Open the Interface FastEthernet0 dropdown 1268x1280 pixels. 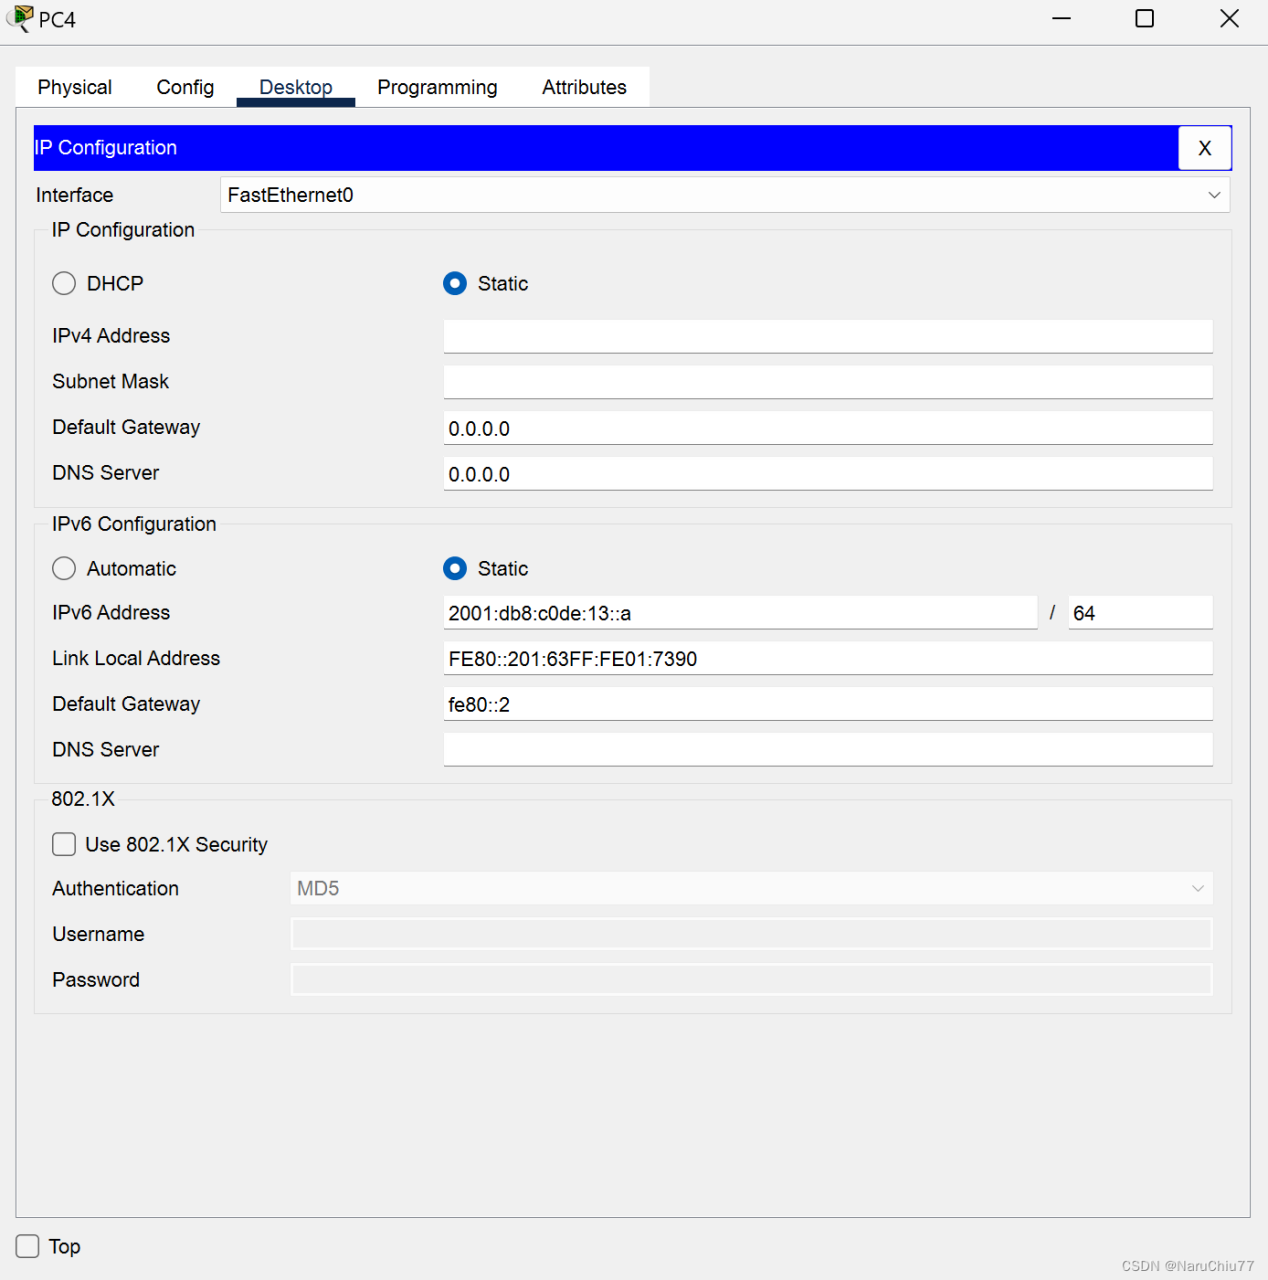[724, 195]
